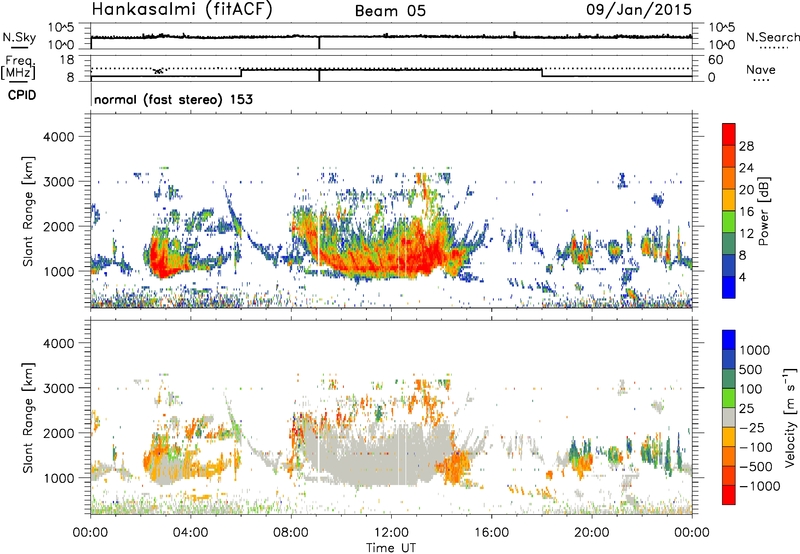The image size is (800, 554).
Task: Click the 'Beam 05' label
Action: (x=390, y=11)
